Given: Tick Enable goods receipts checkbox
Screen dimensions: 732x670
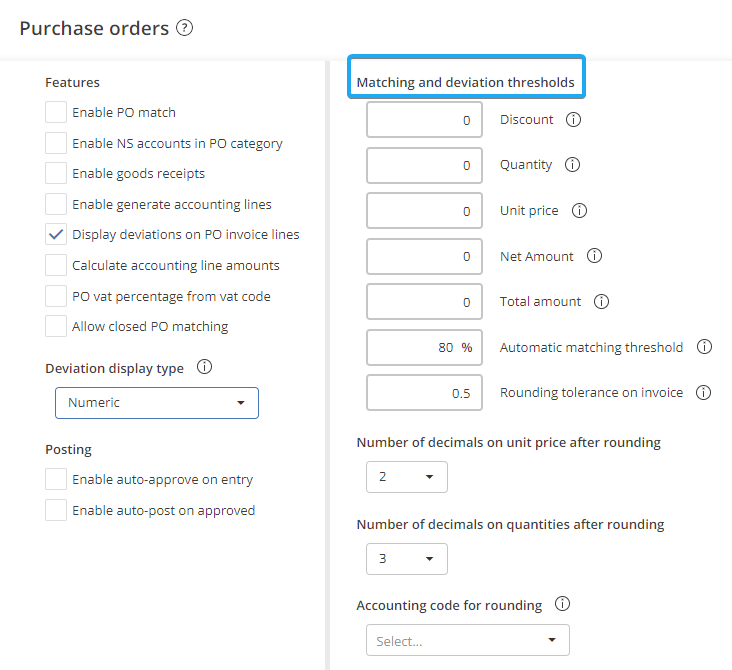Looking at the screenshot, I should [x=57, y=174].
